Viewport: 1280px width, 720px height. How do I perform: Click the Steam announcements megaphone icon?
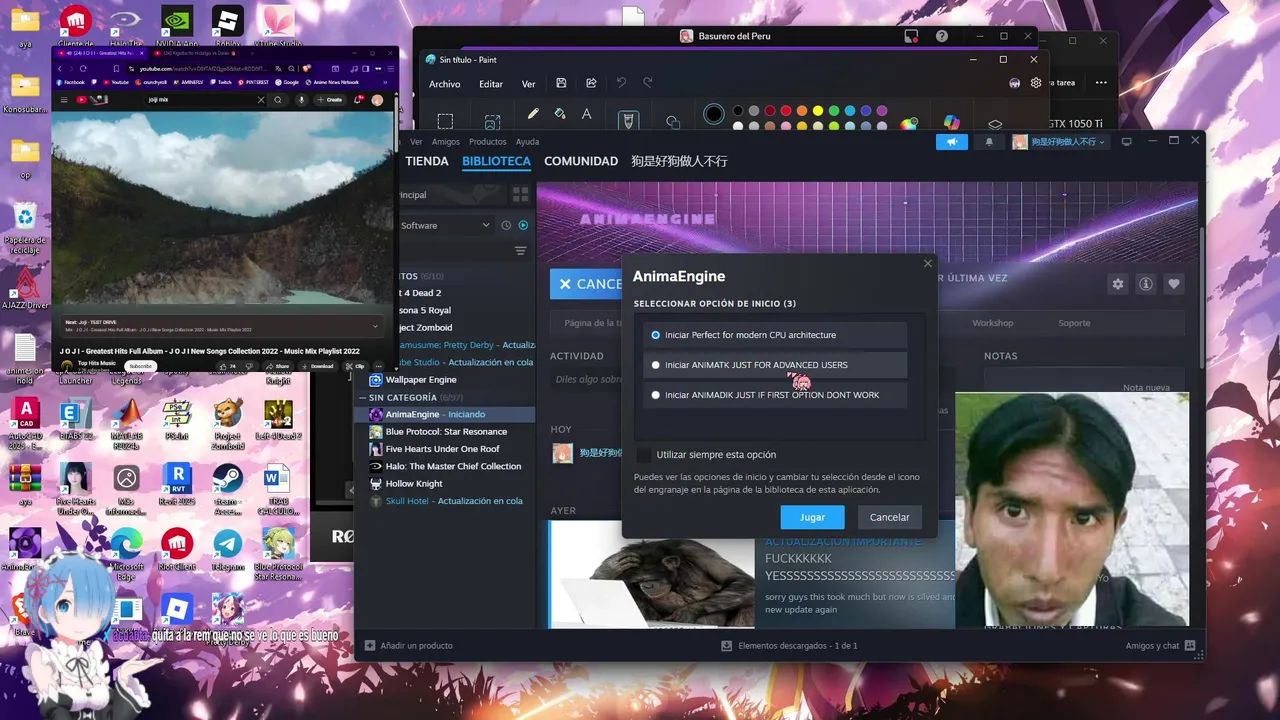[952, 142]
